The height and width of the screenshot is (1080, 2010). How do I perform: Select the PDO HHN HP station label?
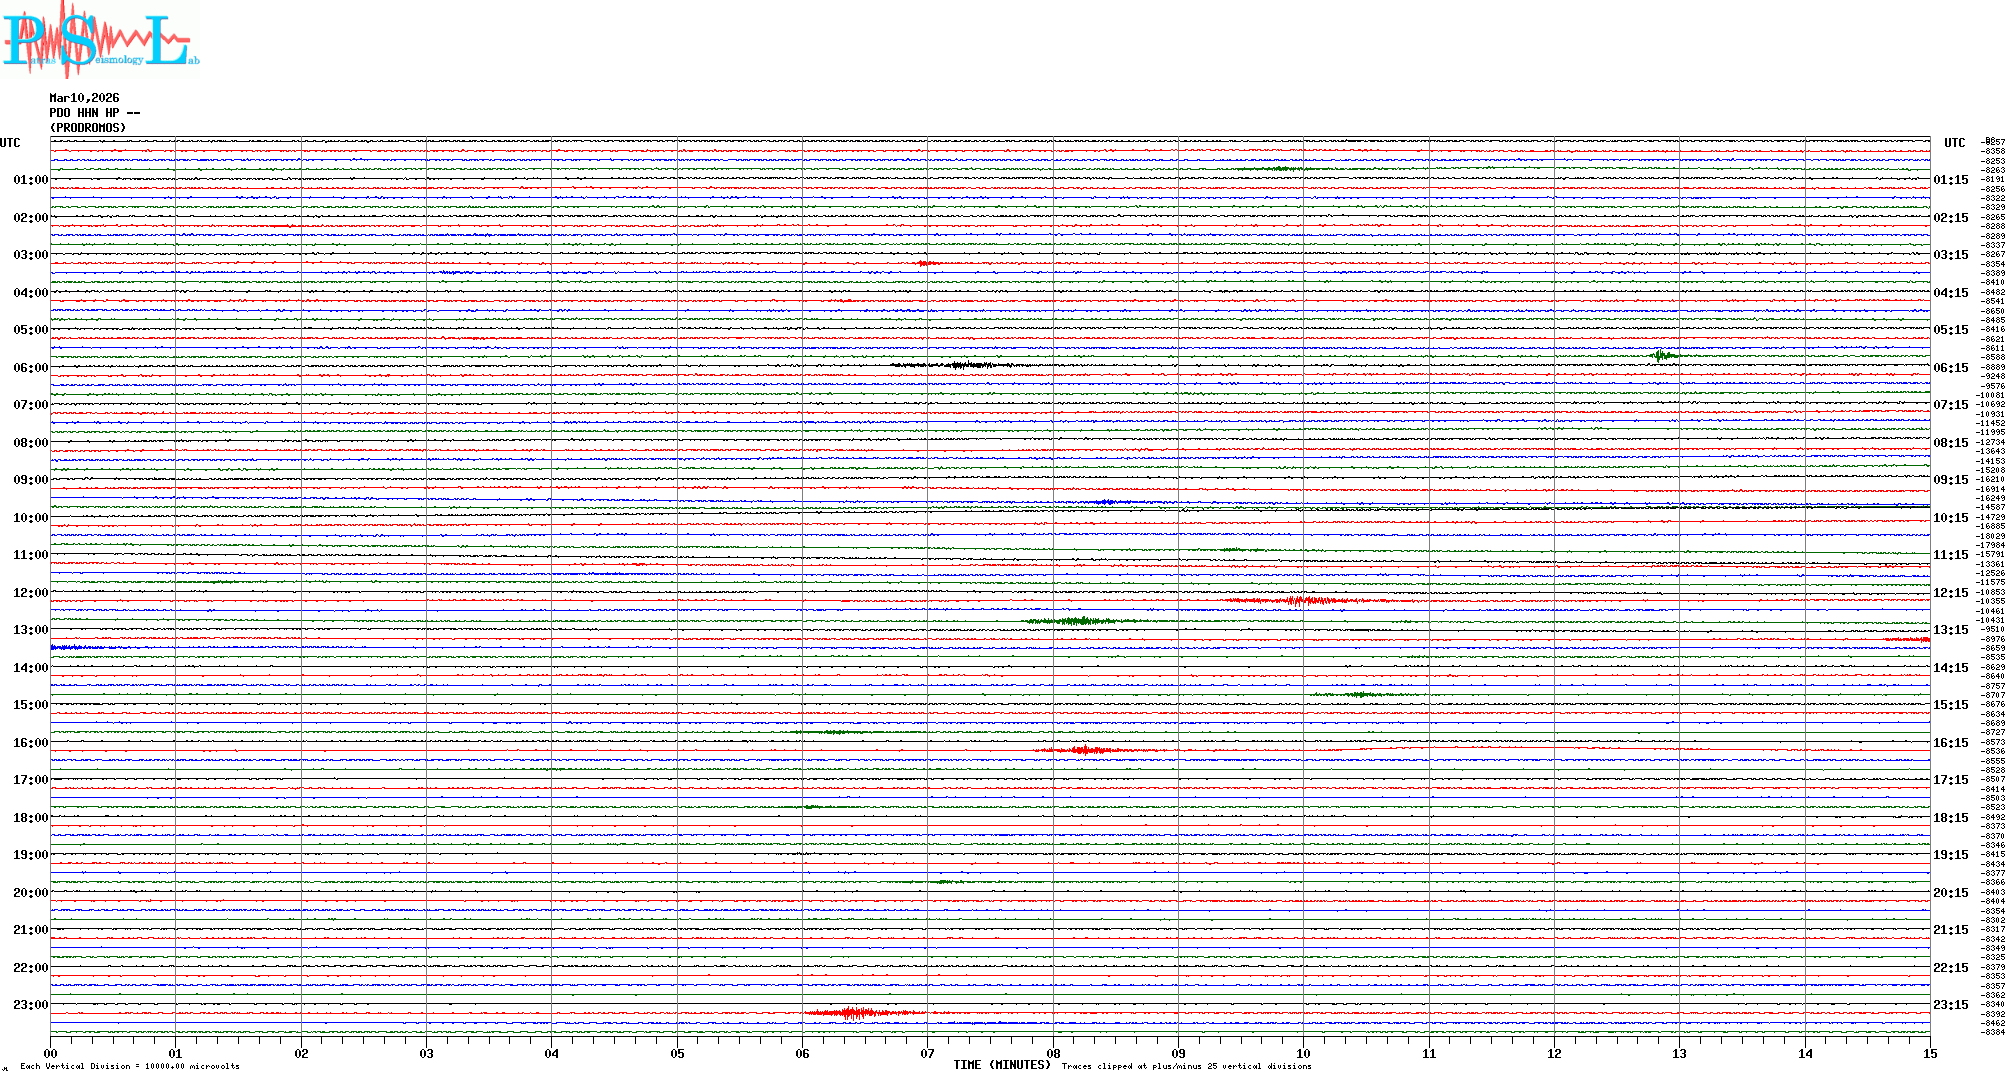(94, 113)
